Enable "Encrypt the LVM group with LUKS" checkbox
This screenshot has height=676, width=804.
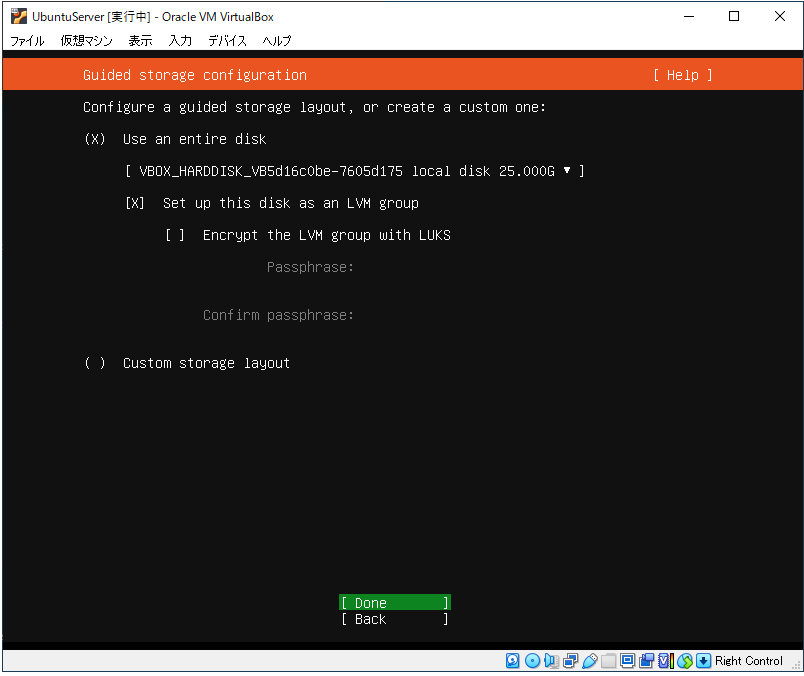pos(175,235)
